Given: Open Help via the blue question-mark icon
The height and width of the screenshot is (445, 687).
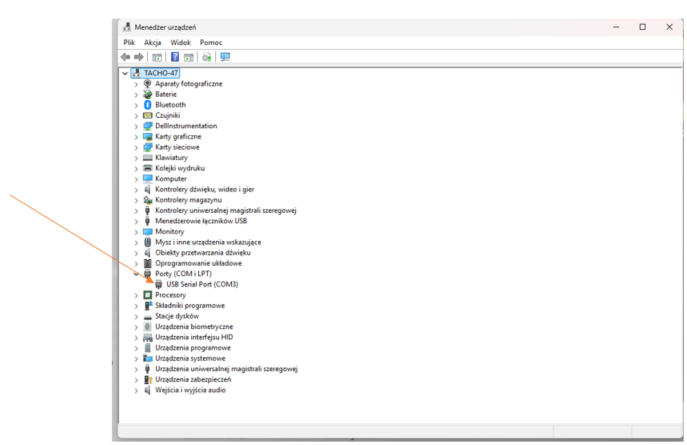Looking at the screenshot, I should (x=175, y=57).
